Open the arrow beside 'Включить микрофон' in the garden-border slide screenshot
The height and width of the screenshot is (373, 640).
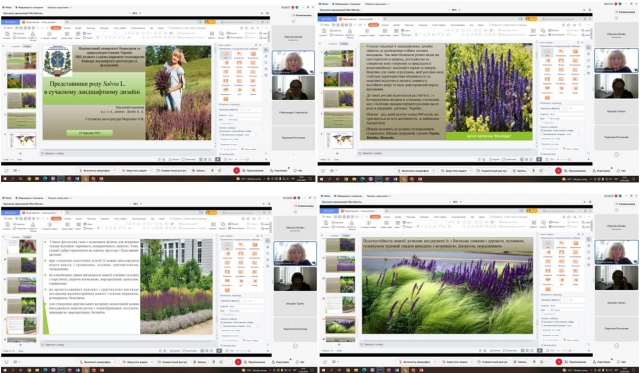pos(115,362)
